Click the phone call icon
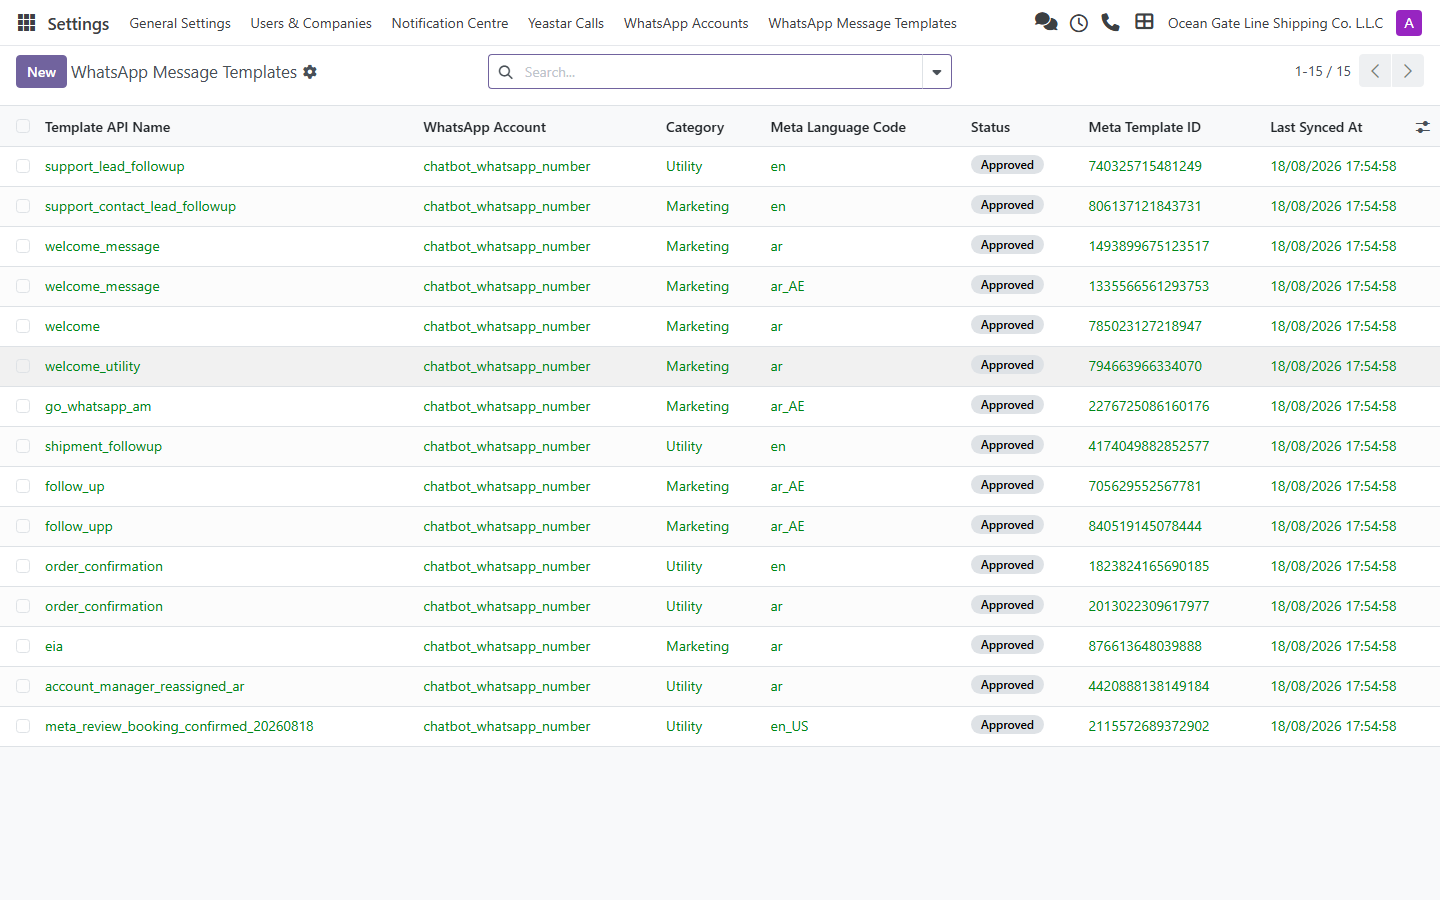This screenshot has width=1440, height=900. click(1110, 22)
